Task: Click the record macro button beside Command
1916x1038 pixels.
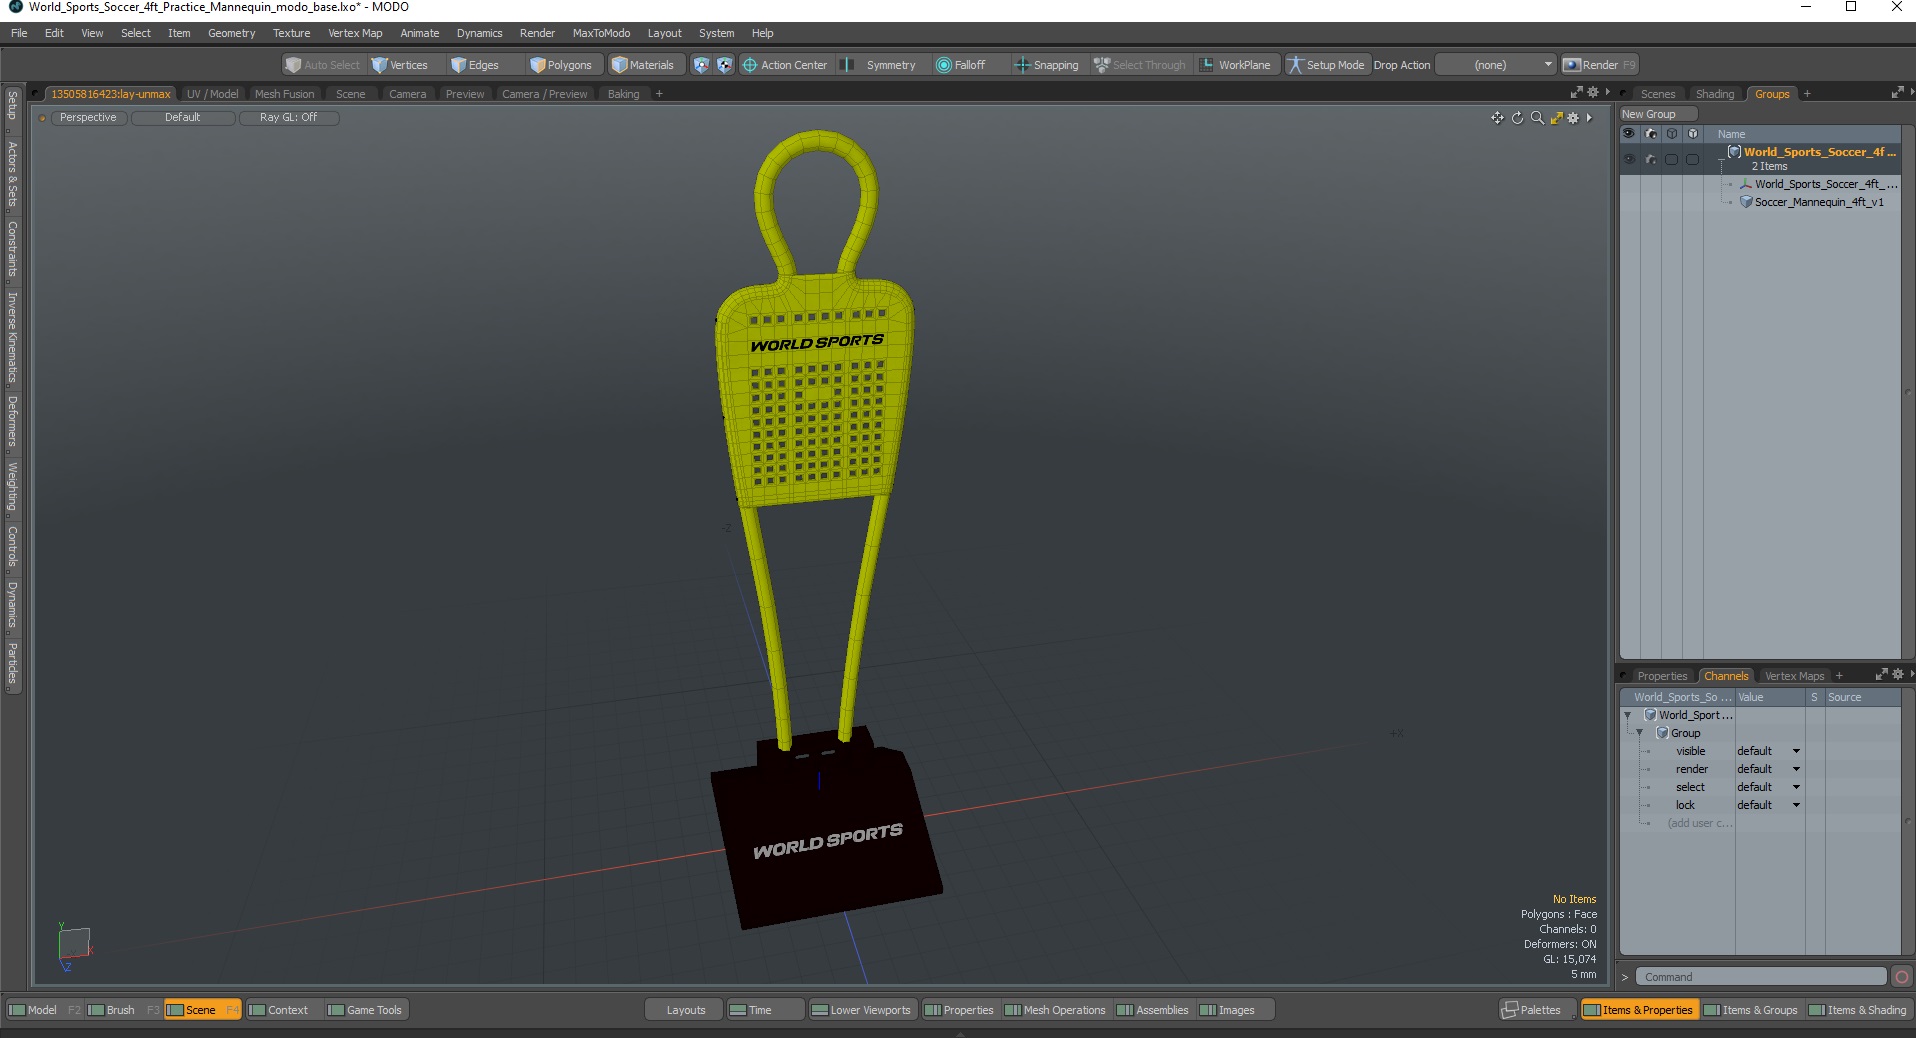Action: 1902,977
